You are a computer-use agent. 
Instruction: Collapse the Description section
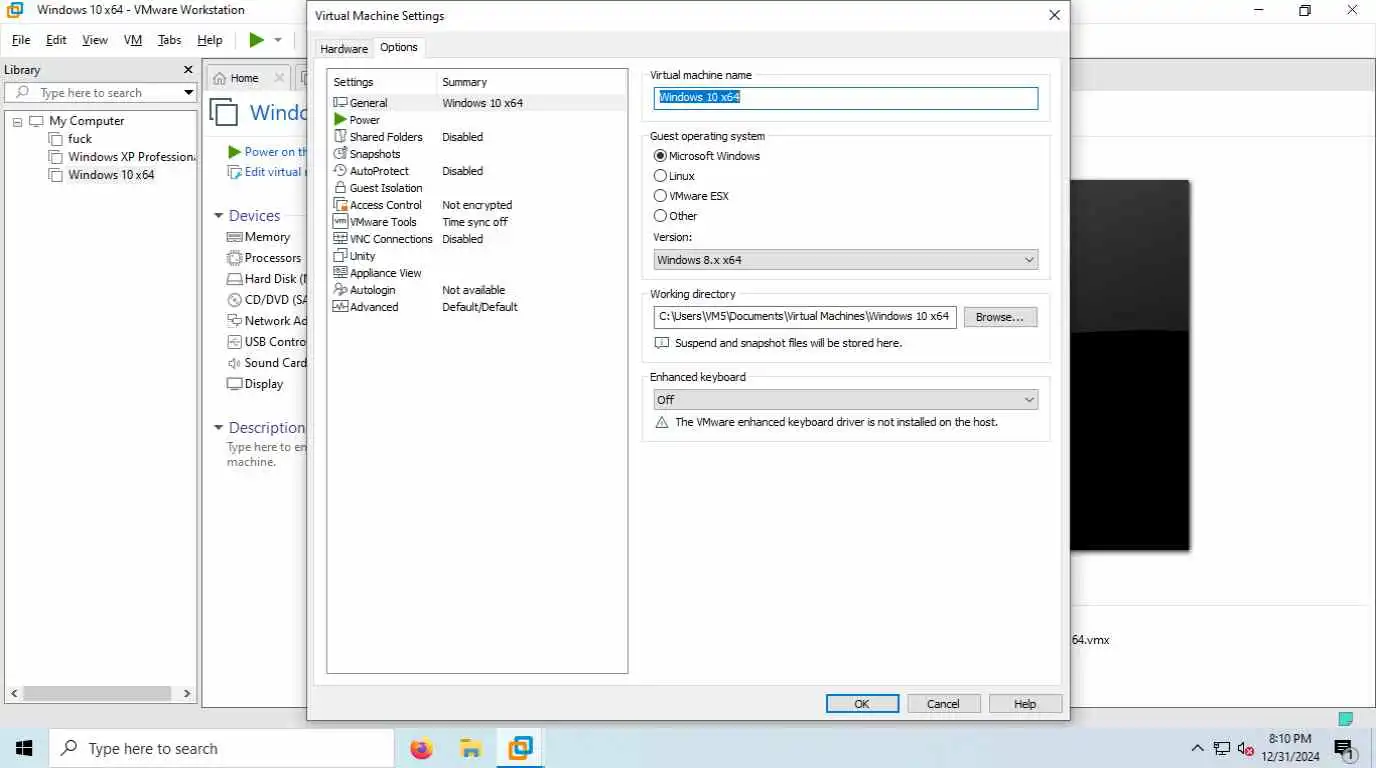(219, 428)
